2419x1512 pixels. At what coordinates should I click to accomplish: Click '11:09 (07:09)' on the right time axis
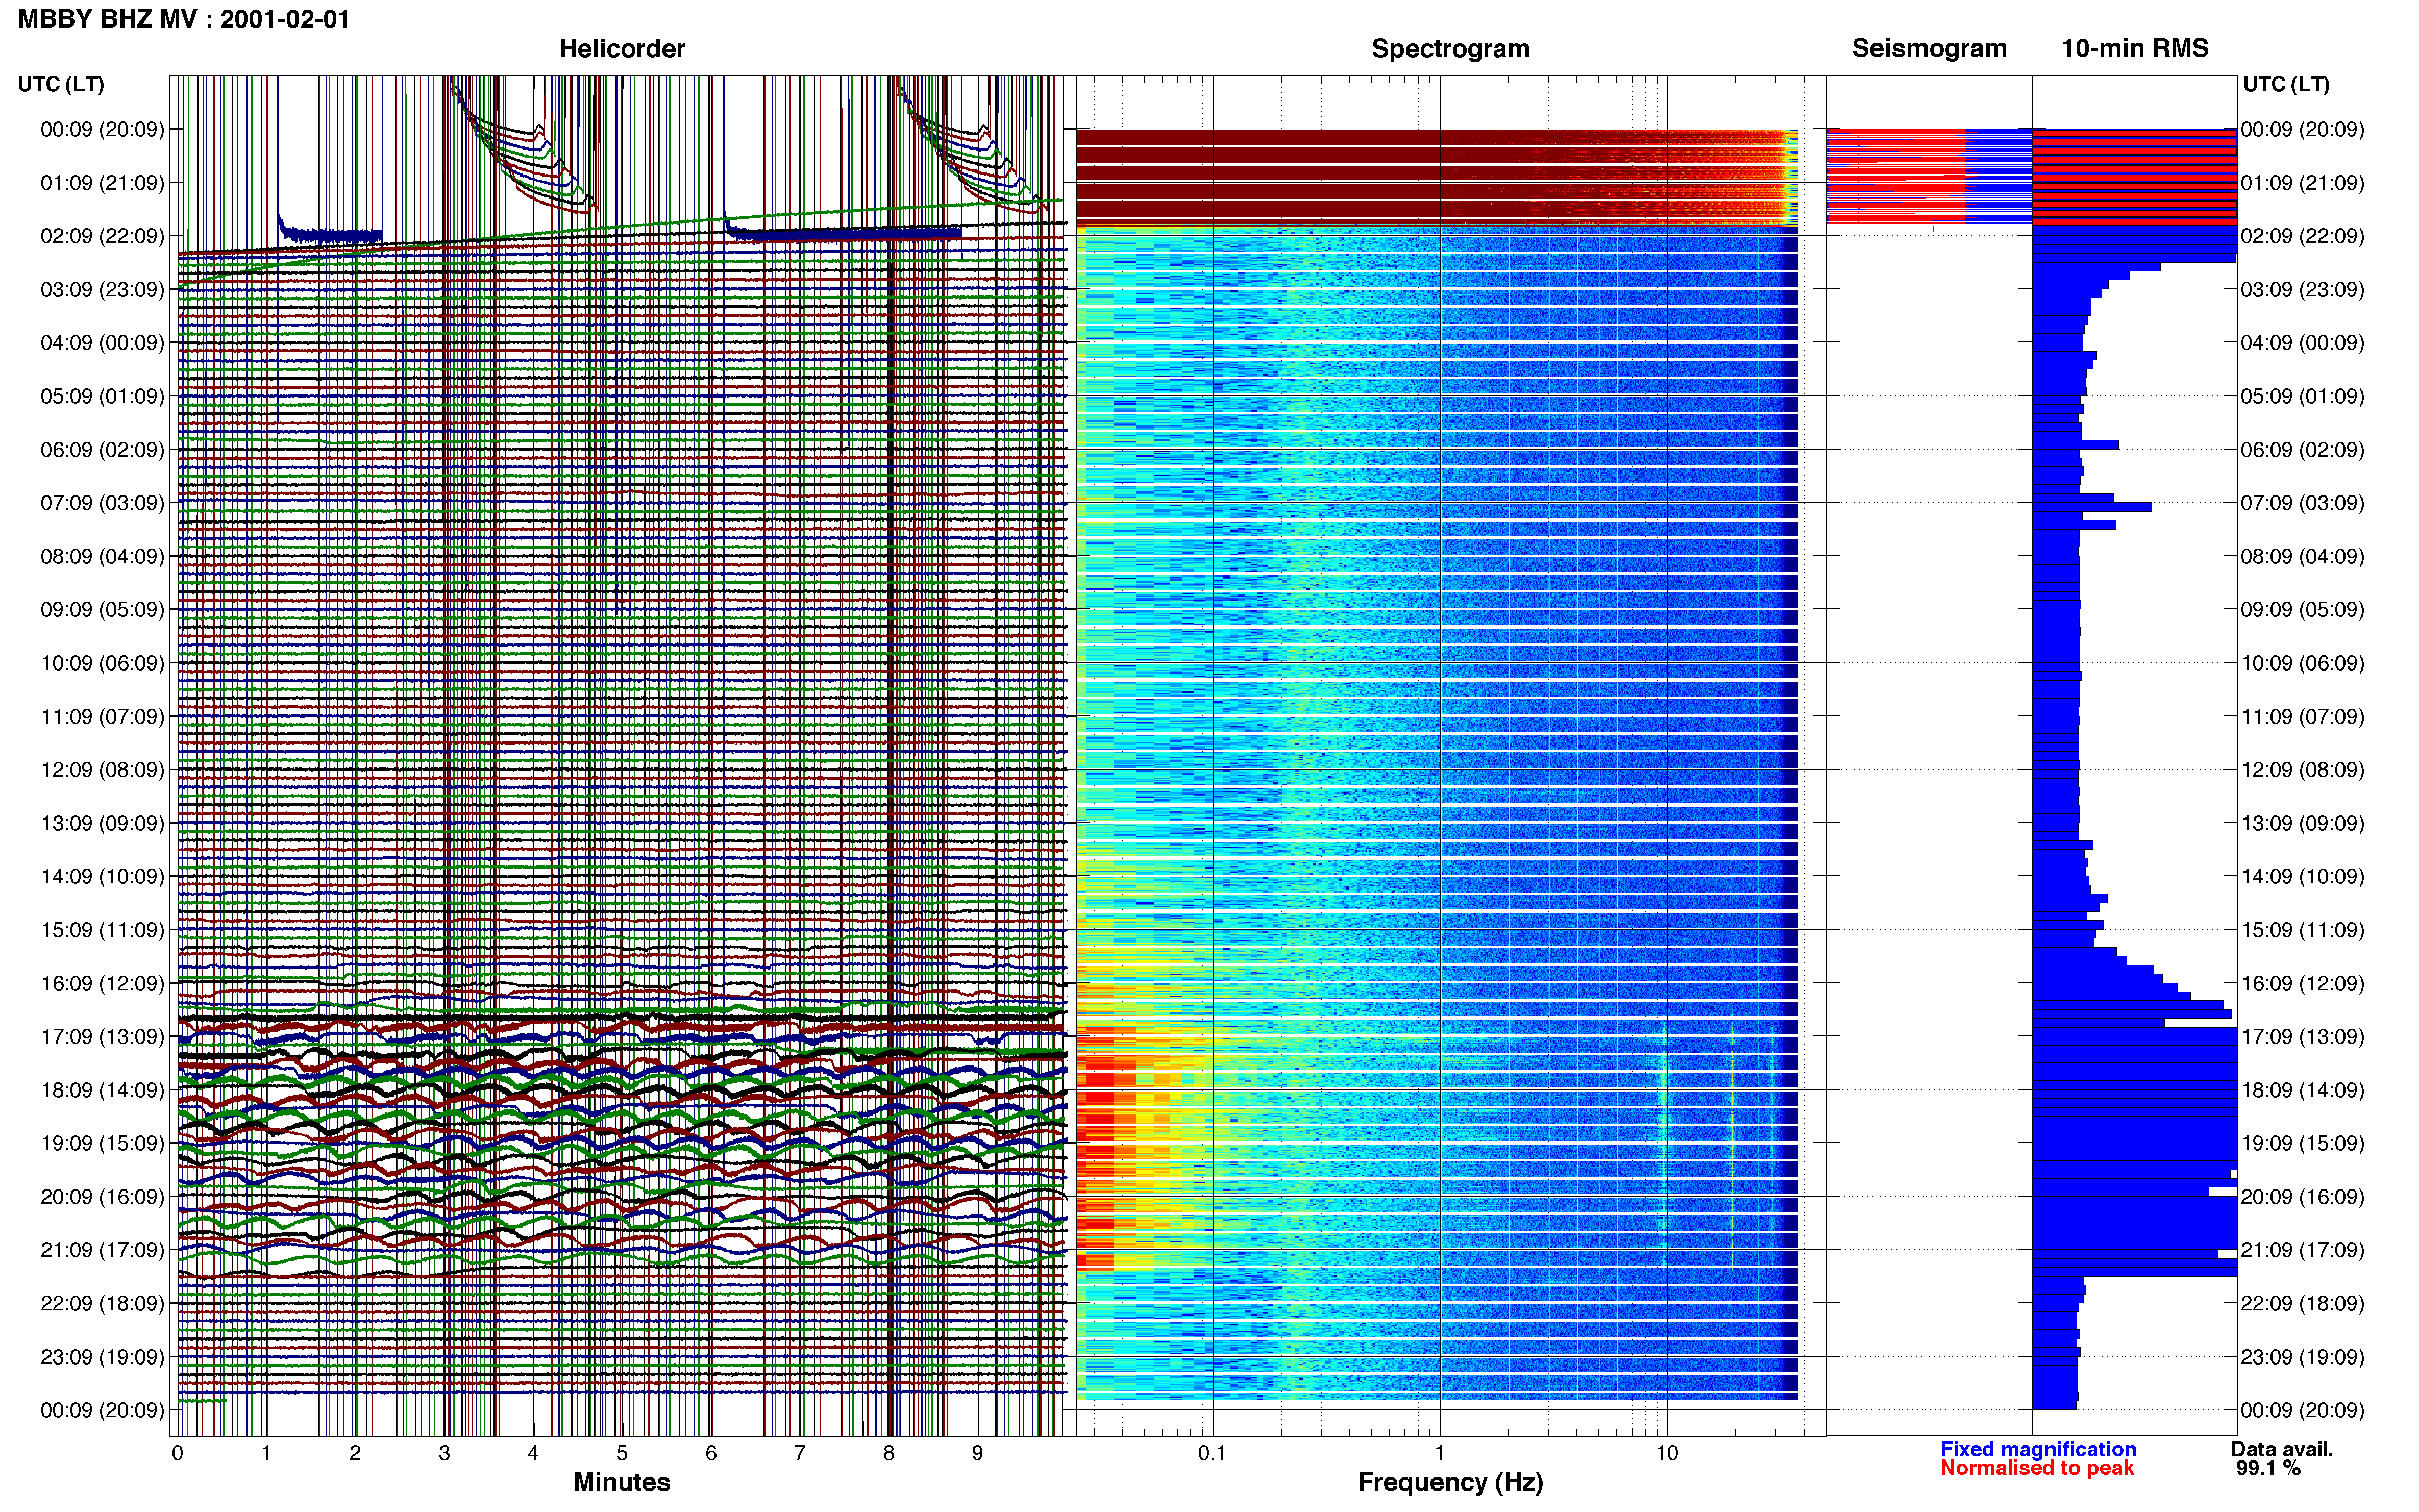pyautogui.click(x=2302, y=717)
